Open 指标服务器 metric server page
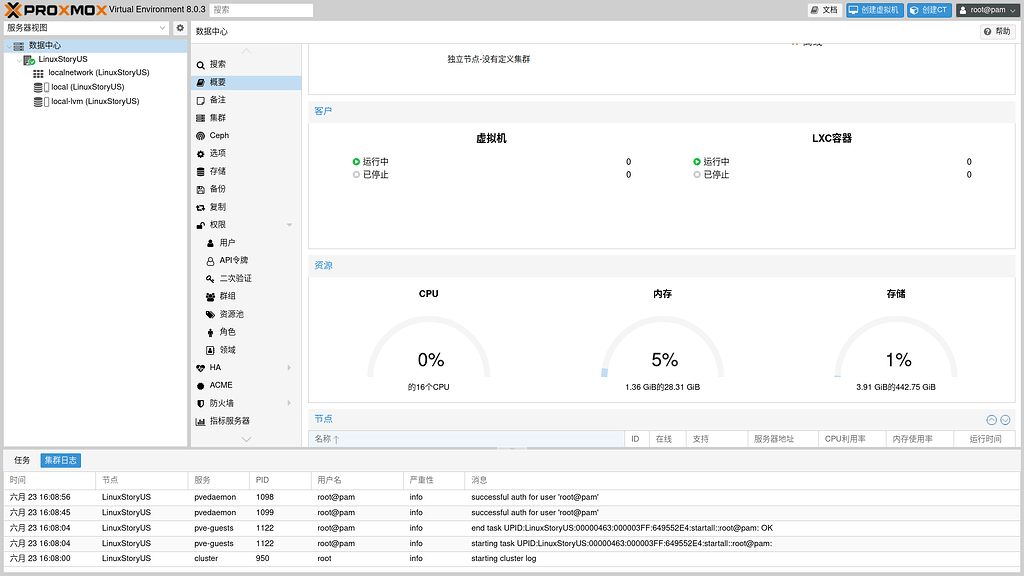The image size is (1024, 576). (229, 421)
